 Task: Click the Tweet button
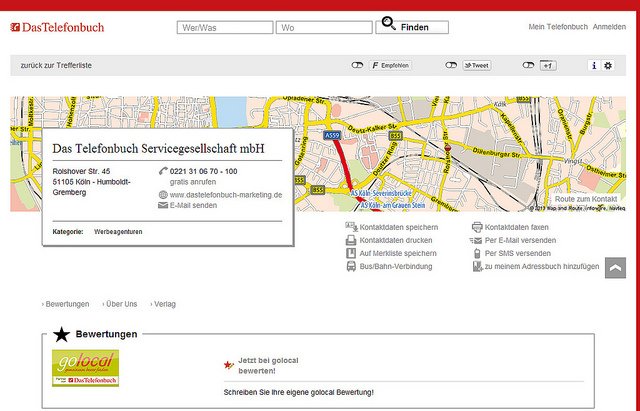click(477, 65)
